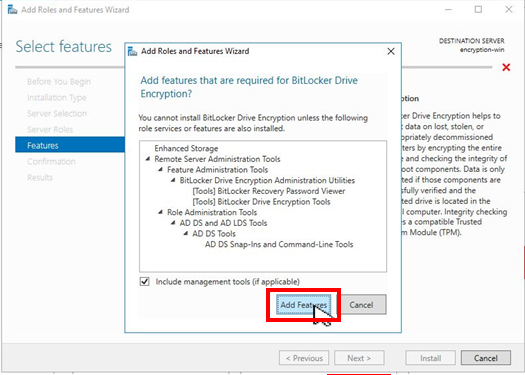Select Feature Administration Tools label
525x375 pixels.
(x=218, y=170)
